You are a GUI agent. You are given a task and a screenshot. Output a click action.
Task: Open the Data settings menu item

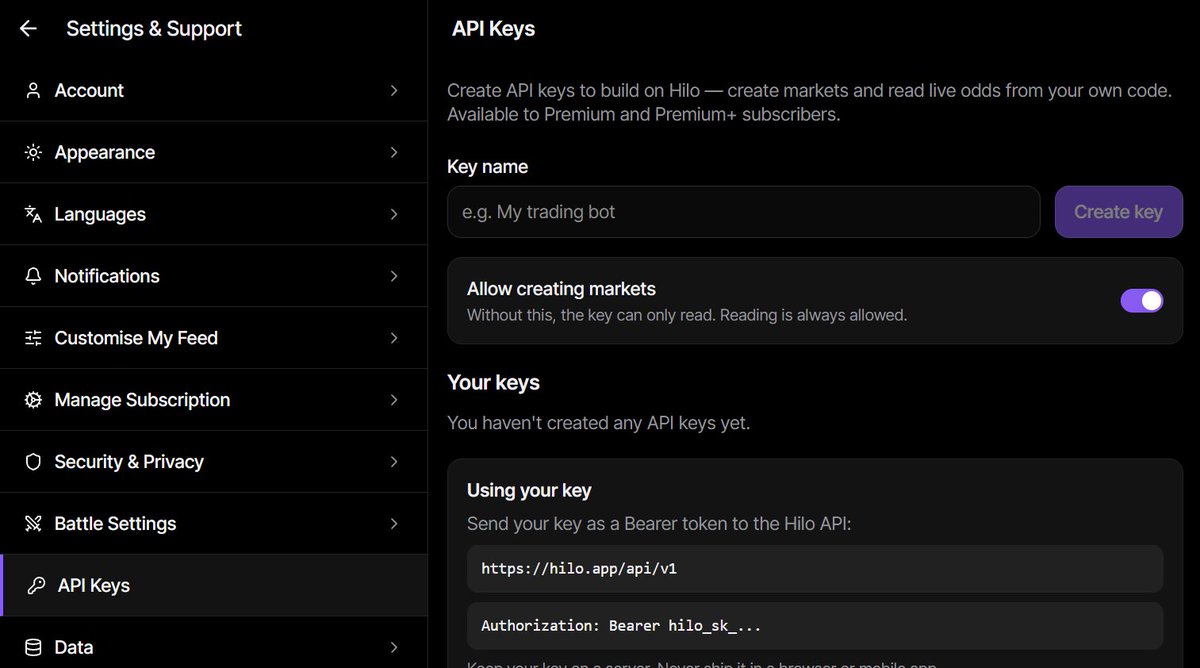click(x=213, y=643)
